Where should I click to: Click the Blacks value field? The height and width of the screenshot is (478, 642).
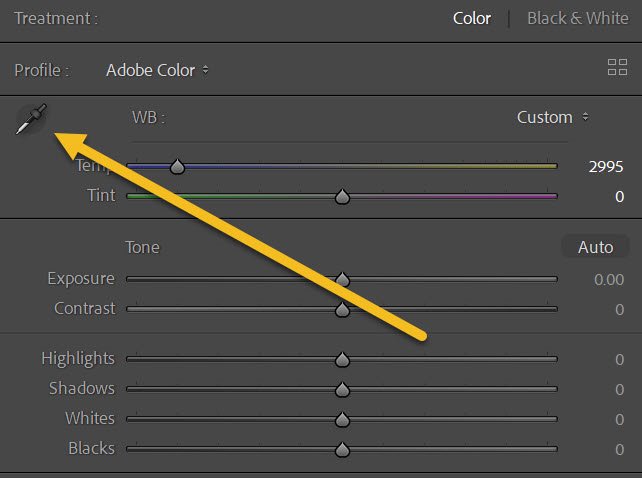click(x=619, y=448)
